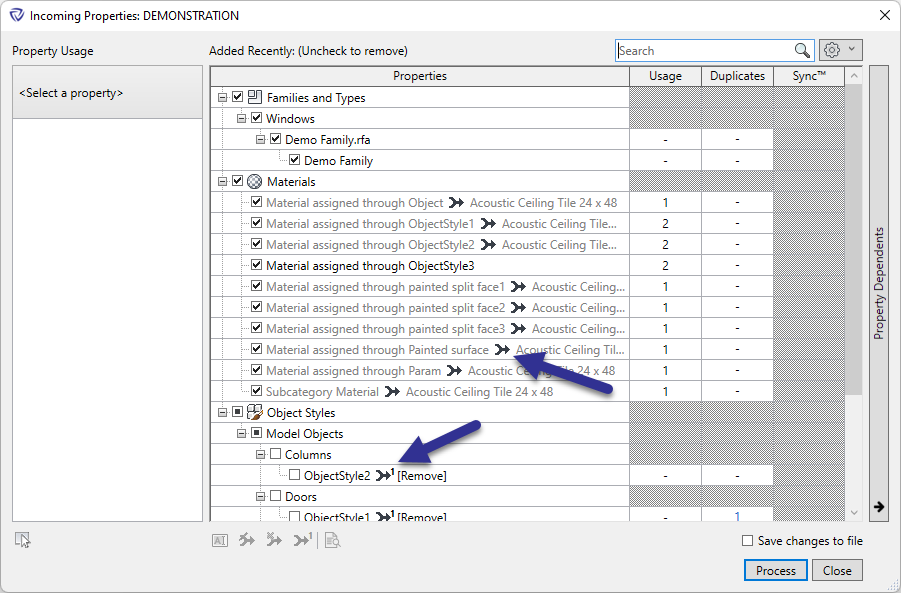The image size is (901, 593).
Task: Uncheck the Families and Types checkbox
Action: 237,97
